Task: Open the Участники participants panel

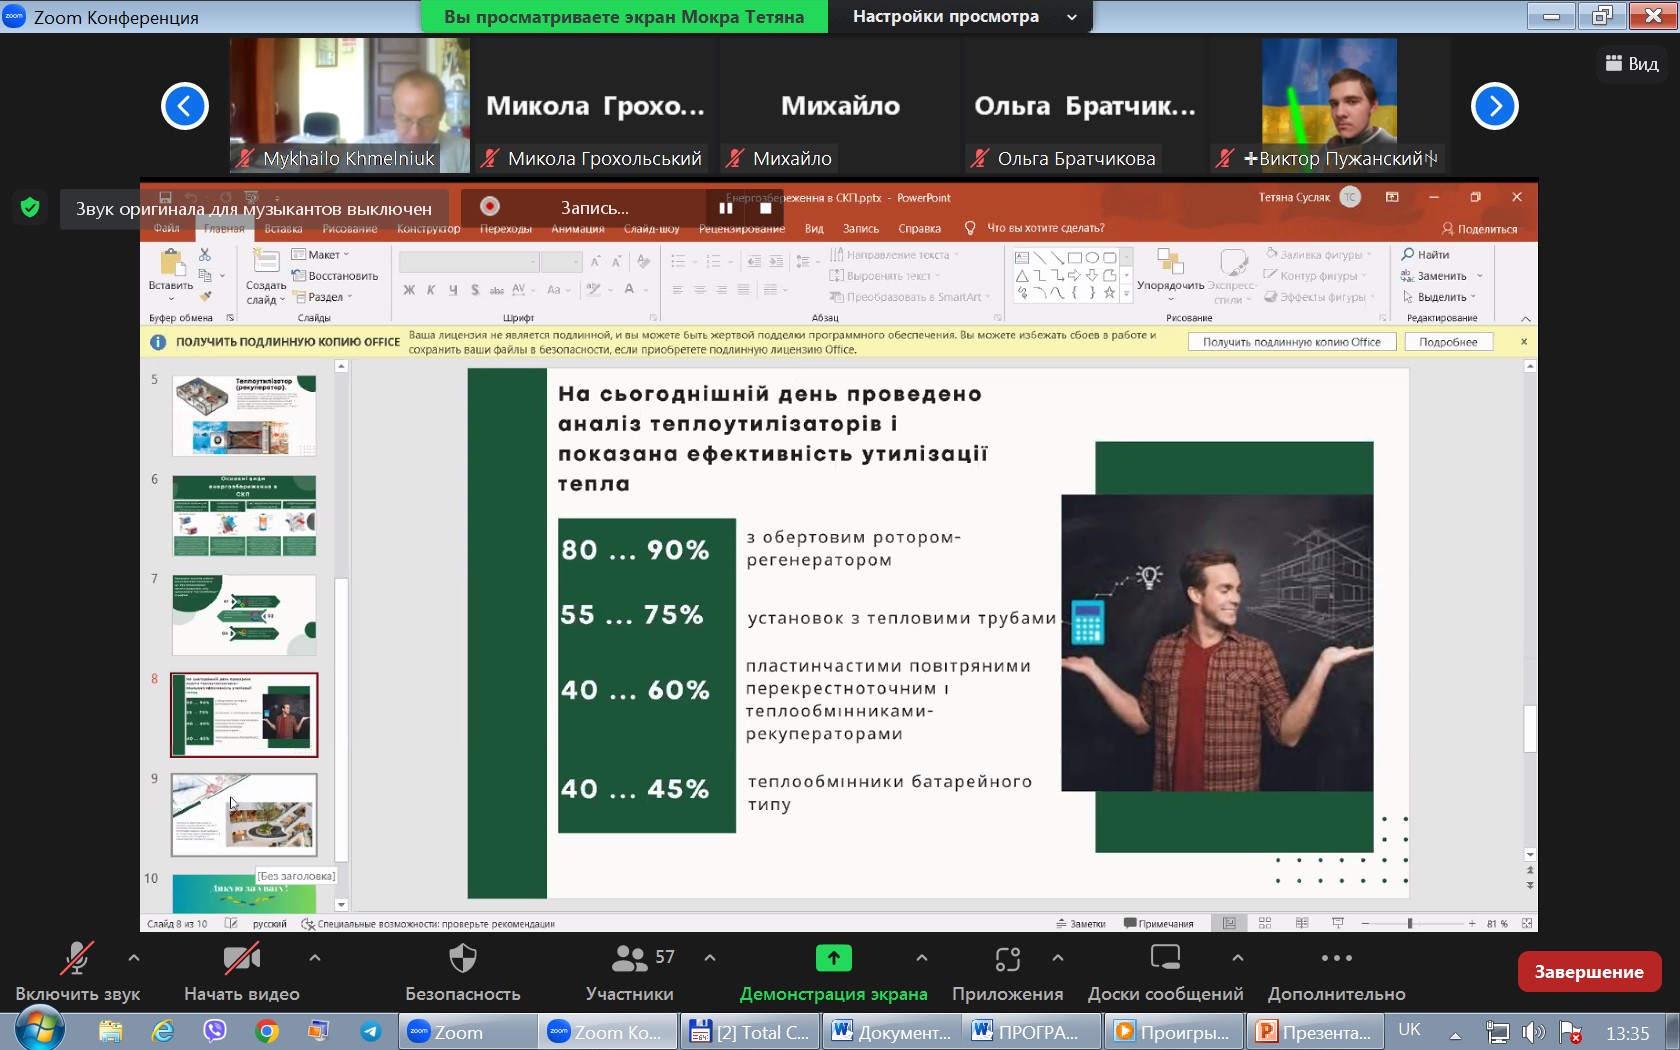Action: click(630, 972)
